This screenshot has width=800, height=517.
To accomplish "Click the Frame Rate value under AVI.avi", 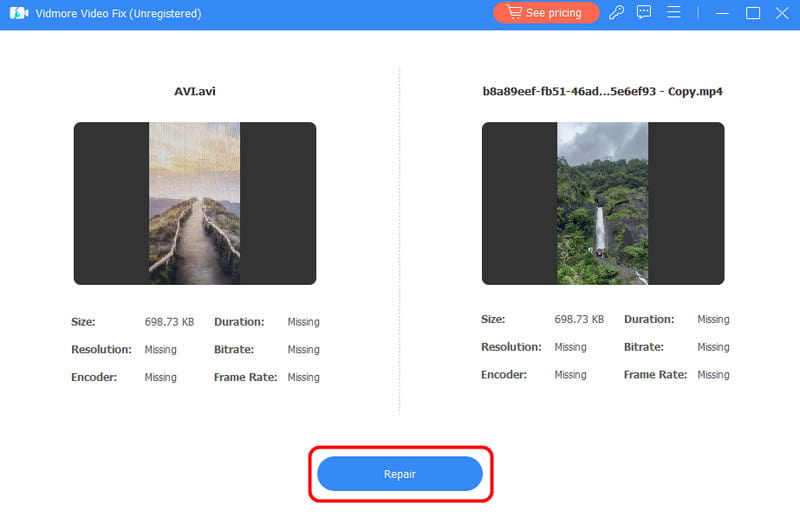I will 303,377.
